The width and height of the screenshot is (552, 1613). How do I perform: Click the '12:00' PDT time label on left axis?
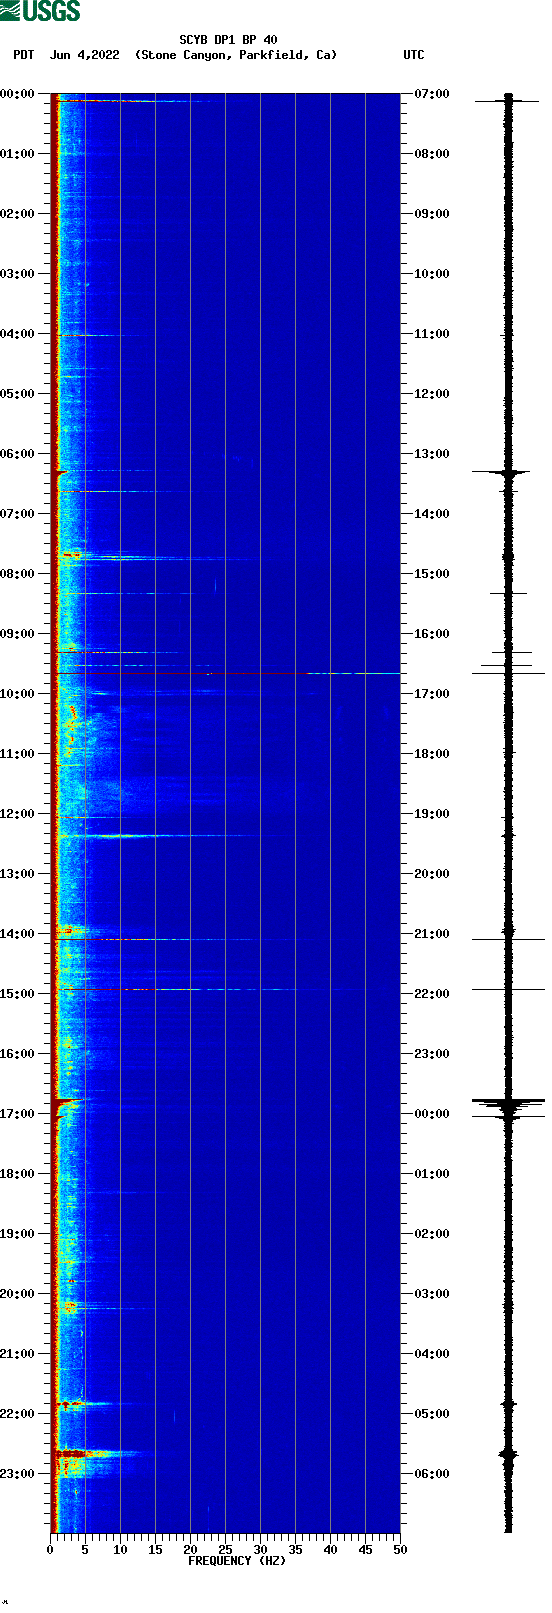pyautogui.click(x=18, y=814)
